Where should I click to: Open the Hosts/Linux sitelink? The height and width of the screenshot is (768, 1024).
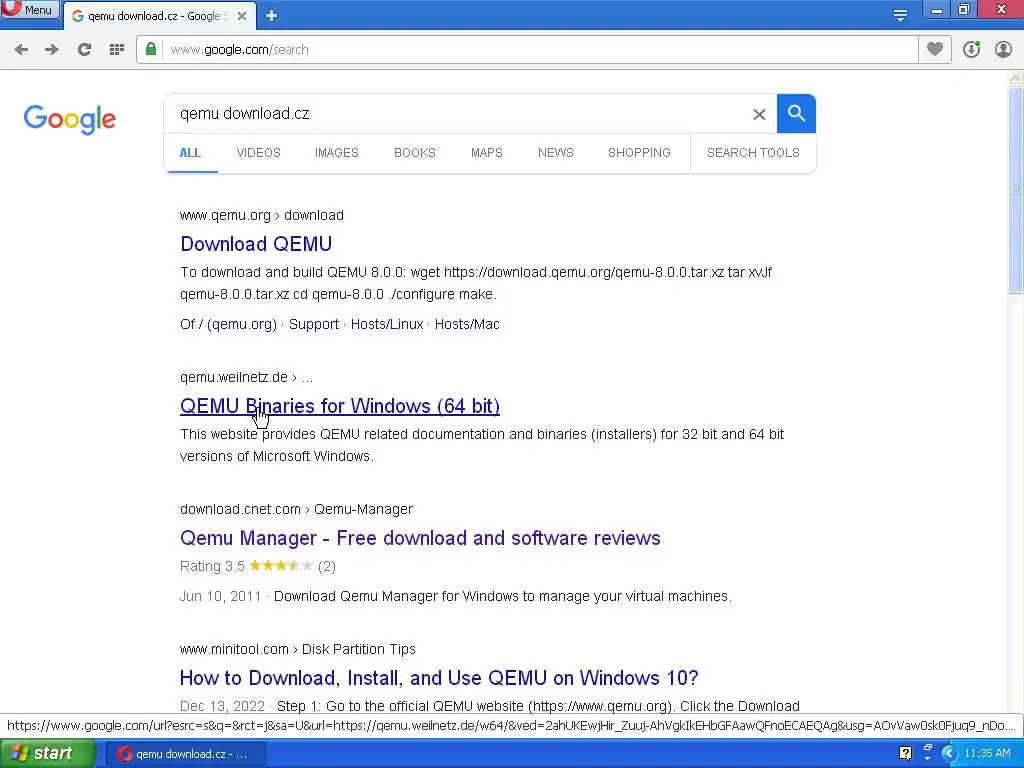click(387, 324)
